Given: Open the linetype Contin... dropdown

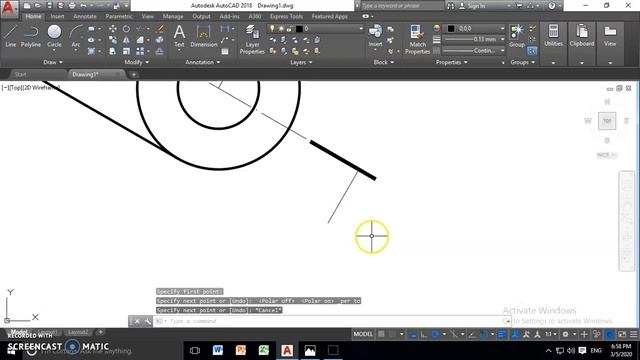Looking at the screenshot, I should point(474,51).
